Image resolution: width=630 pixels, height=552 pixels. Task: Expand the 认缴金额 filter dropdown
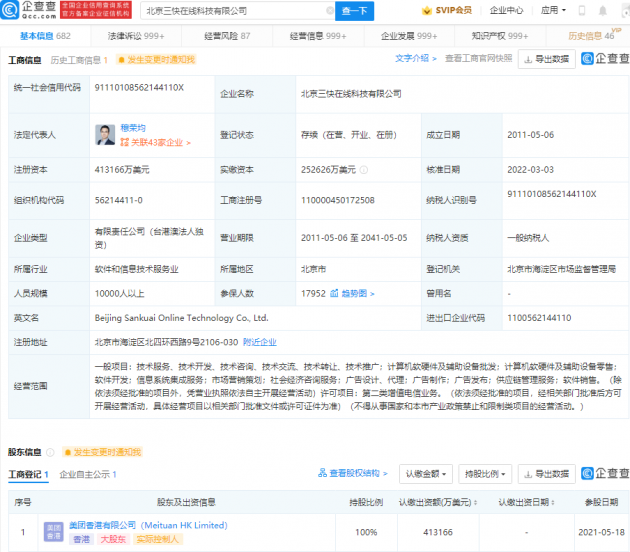426,474
